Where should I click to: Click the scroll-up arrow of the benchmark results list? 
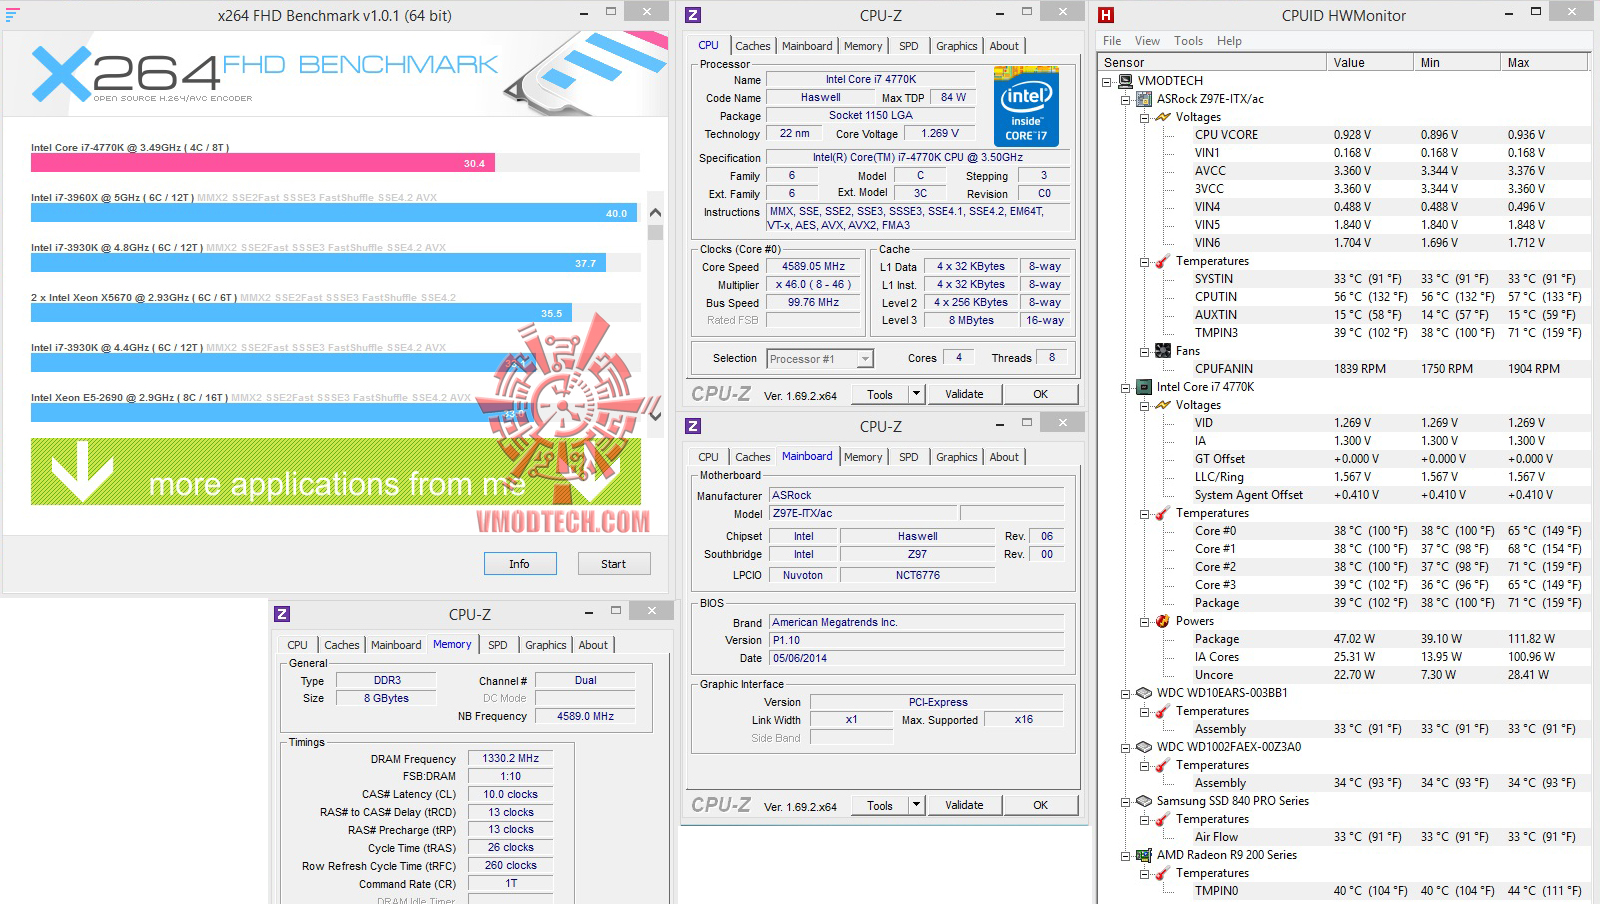coord(655,212)
